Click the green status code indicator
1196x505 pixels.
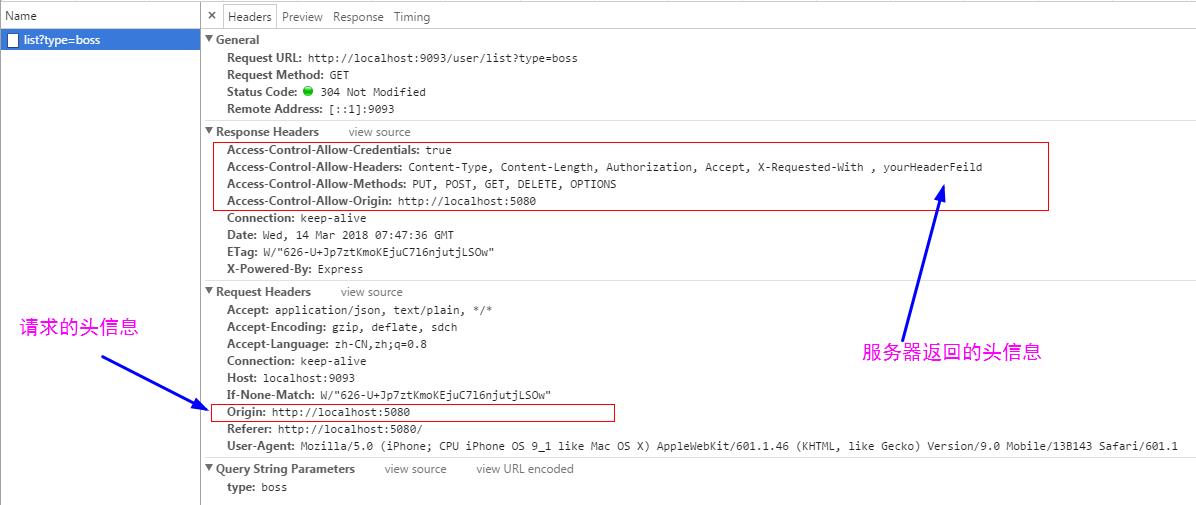[308, 92]
